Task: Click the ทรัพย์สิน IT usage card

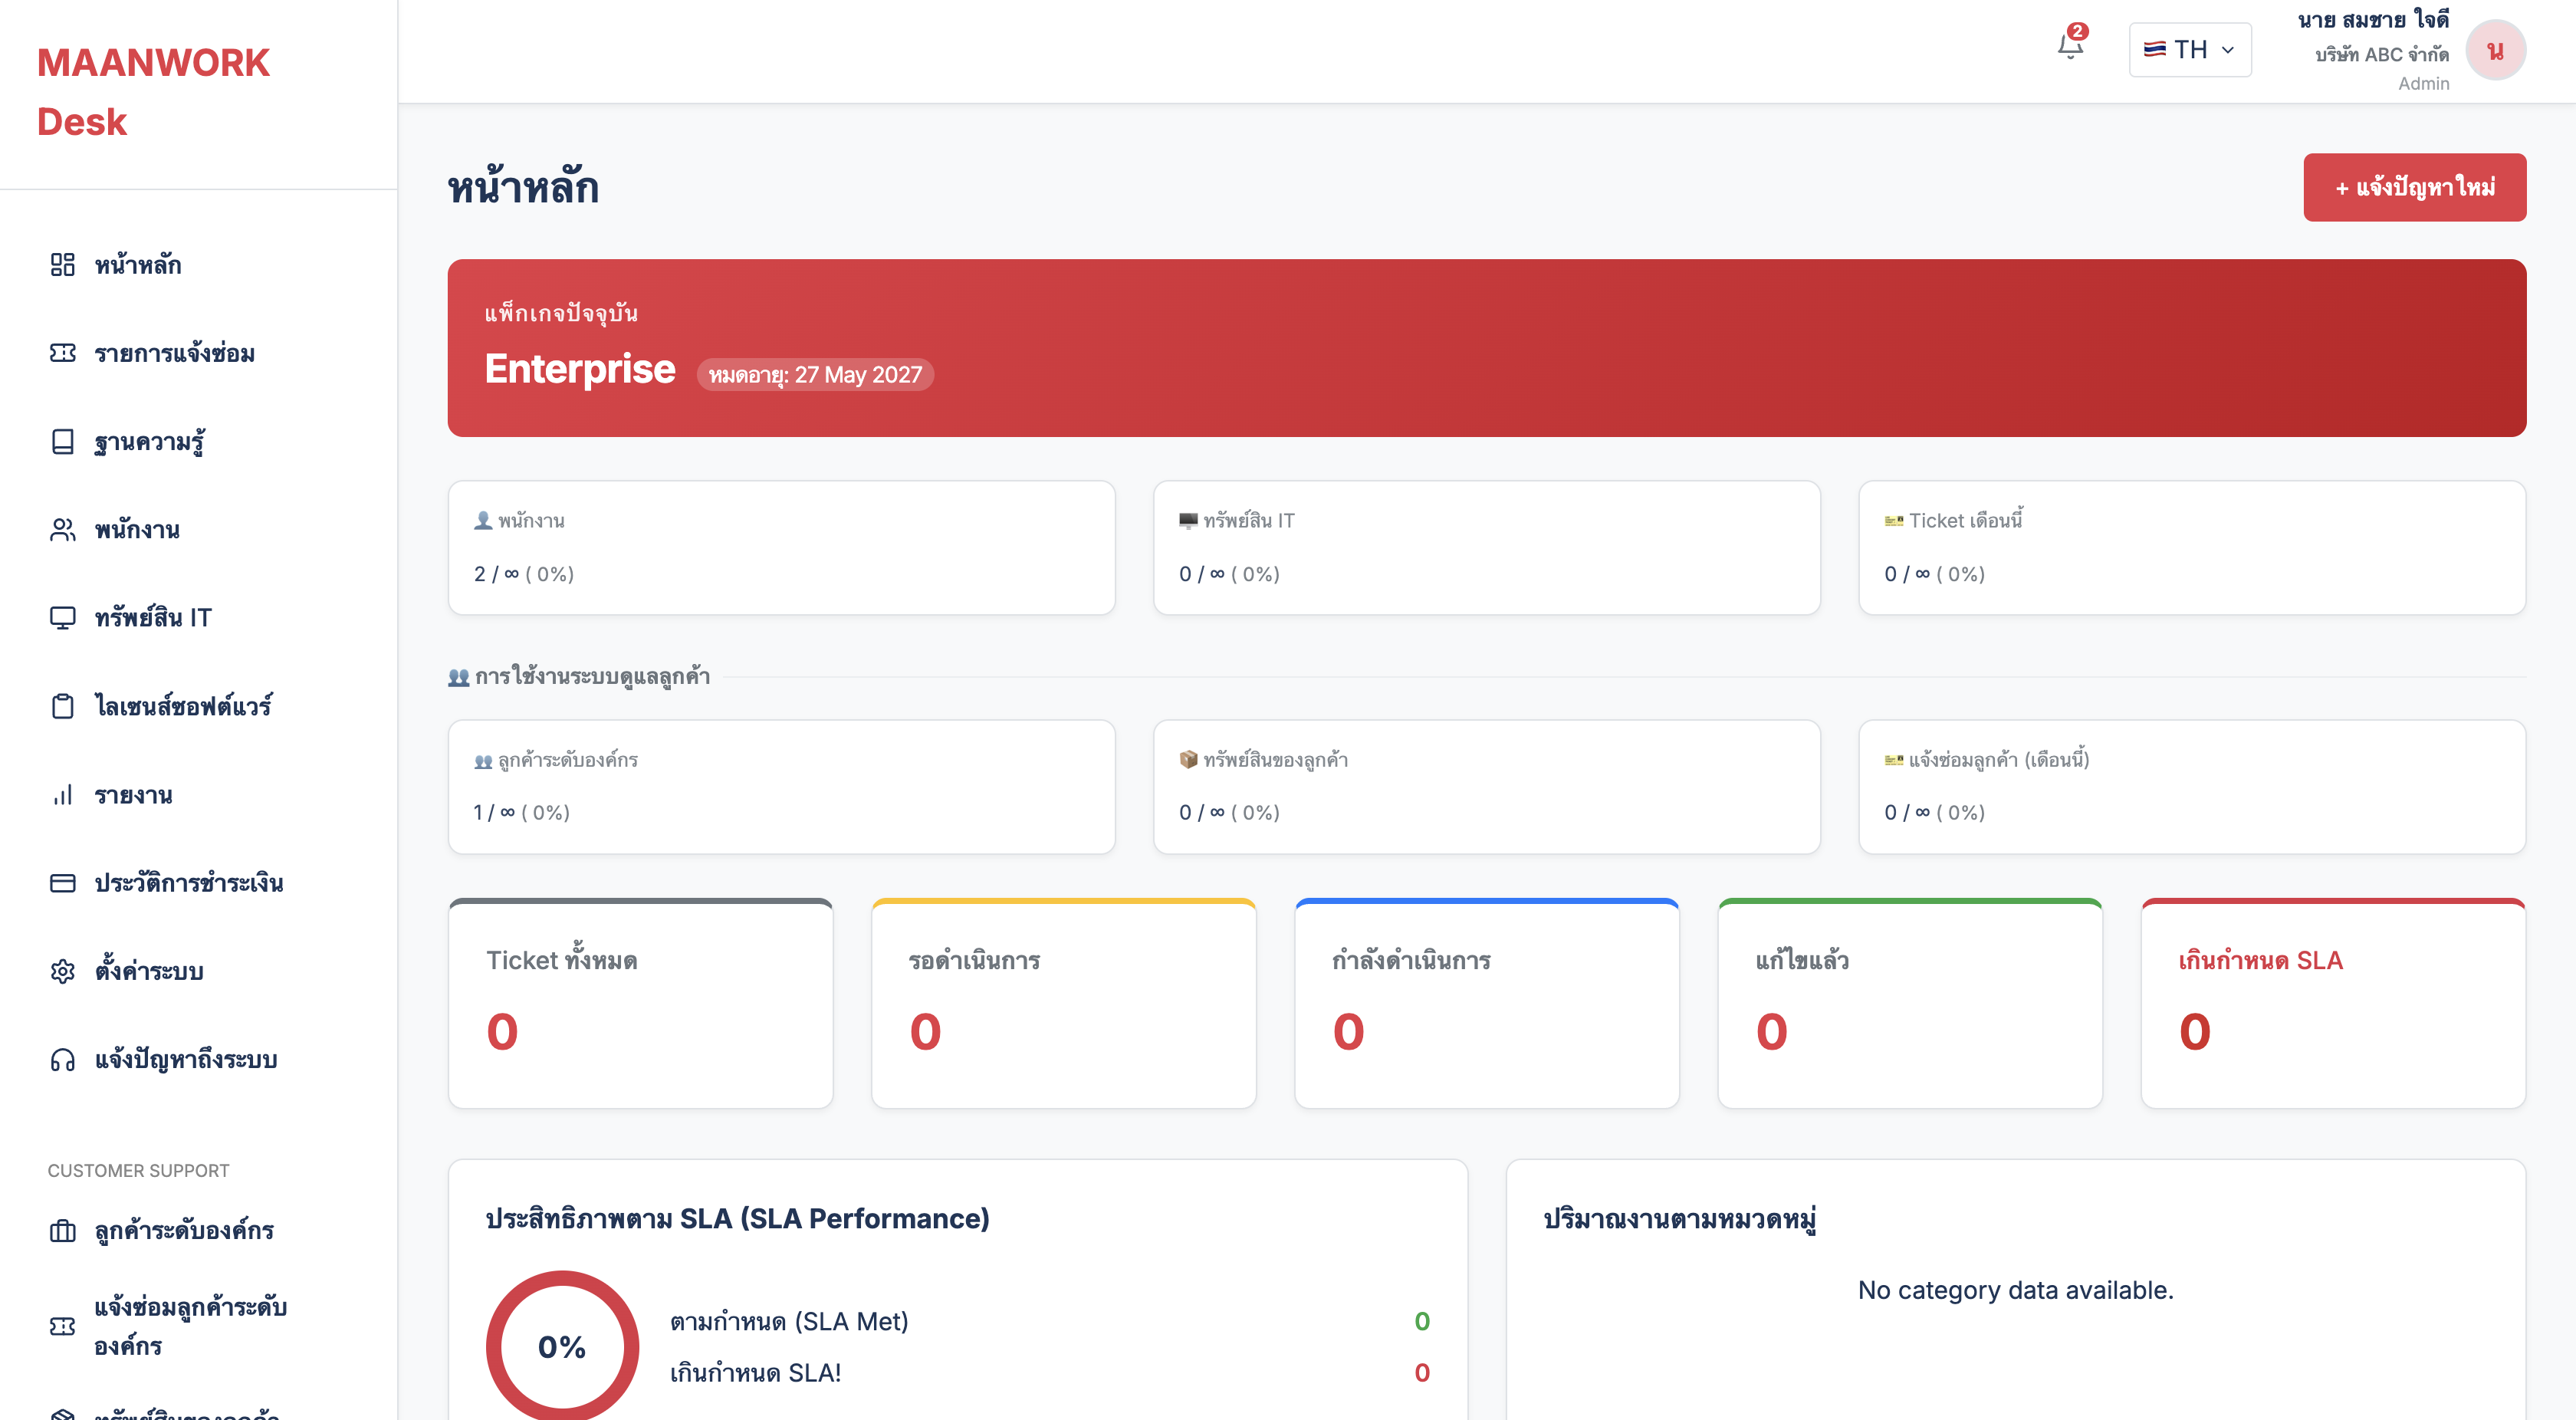Action: coord(1486,548)
